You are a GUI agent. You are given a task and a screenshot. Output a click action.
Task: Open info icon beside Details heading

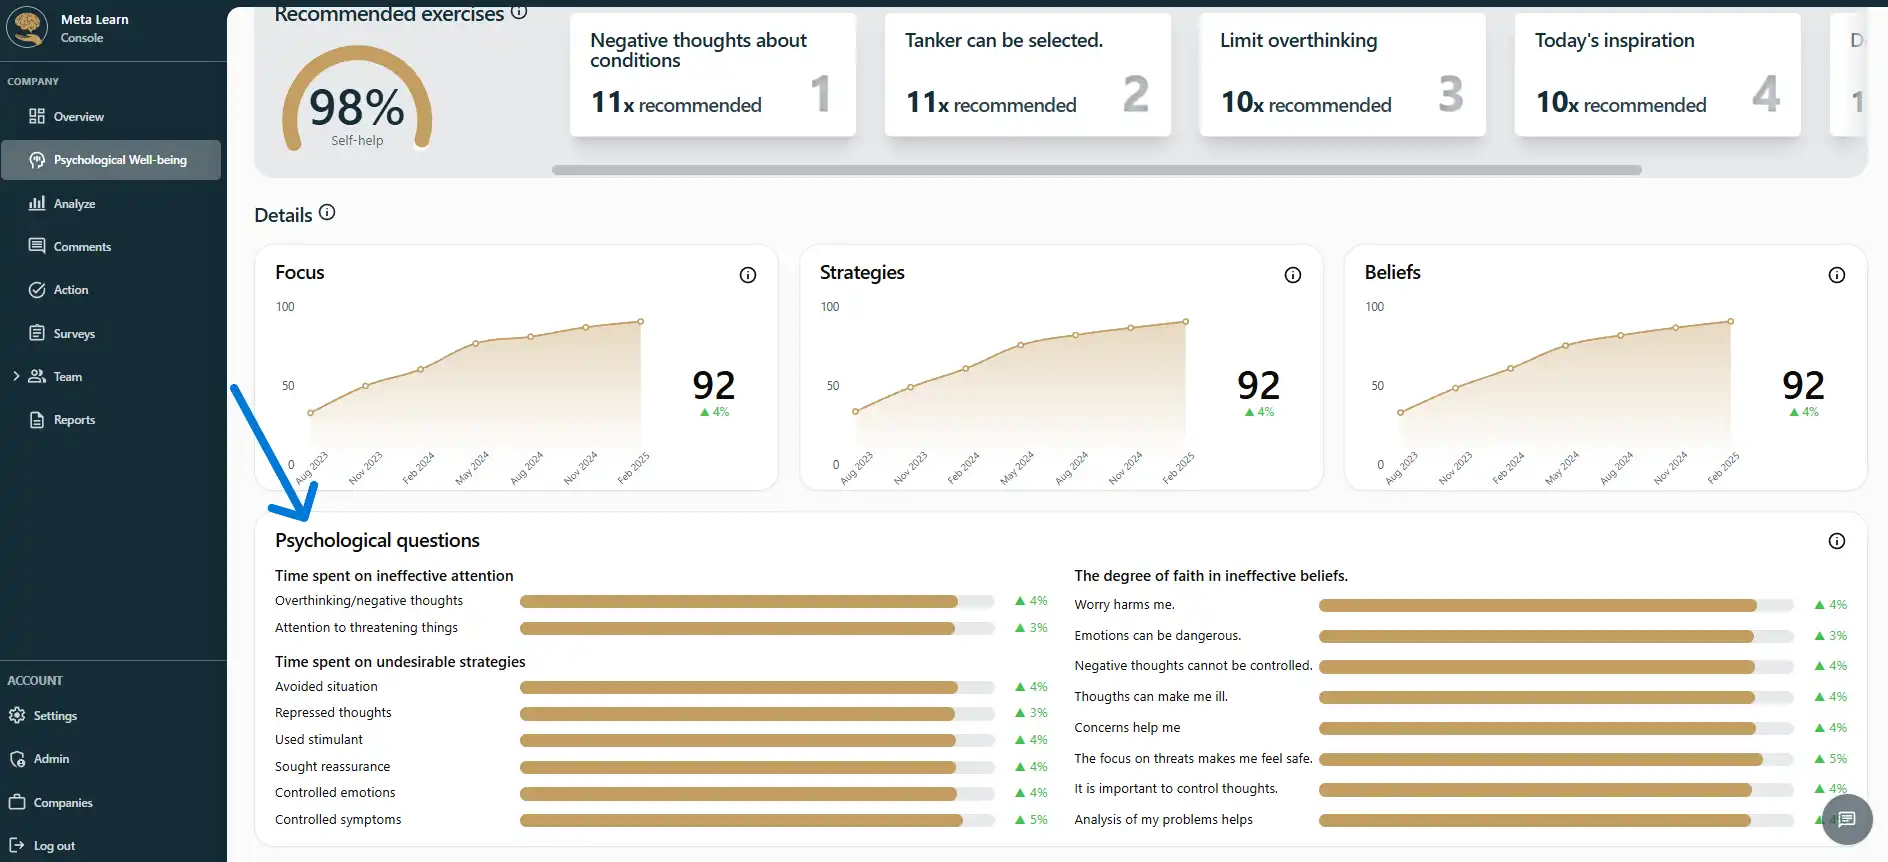(x=327, y=213)
